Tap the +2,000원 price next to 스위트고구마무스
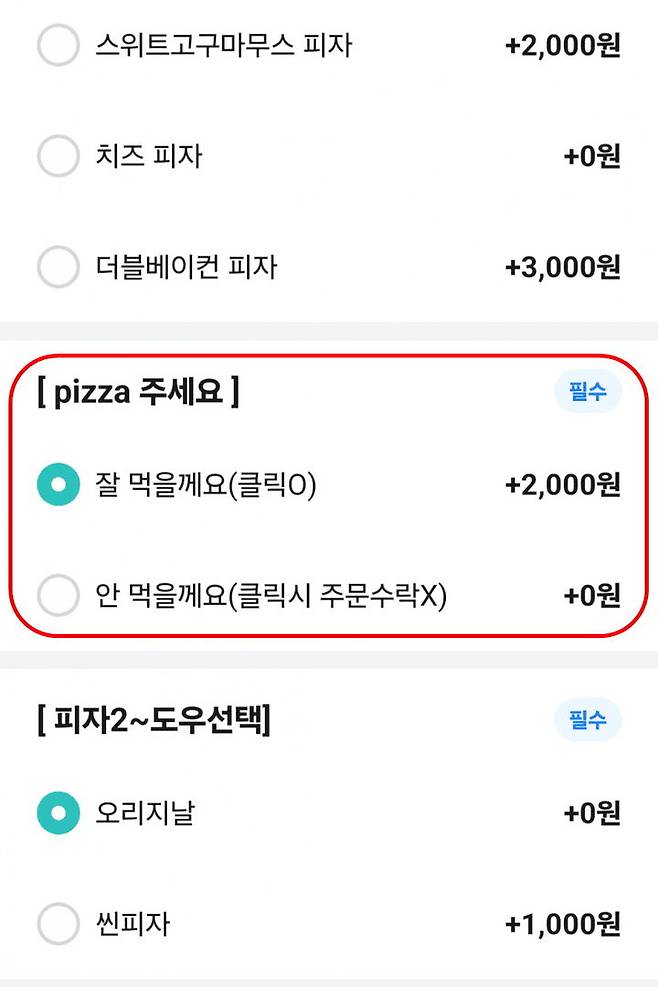This screenshot has height=987, width=658. pos(563,43)
